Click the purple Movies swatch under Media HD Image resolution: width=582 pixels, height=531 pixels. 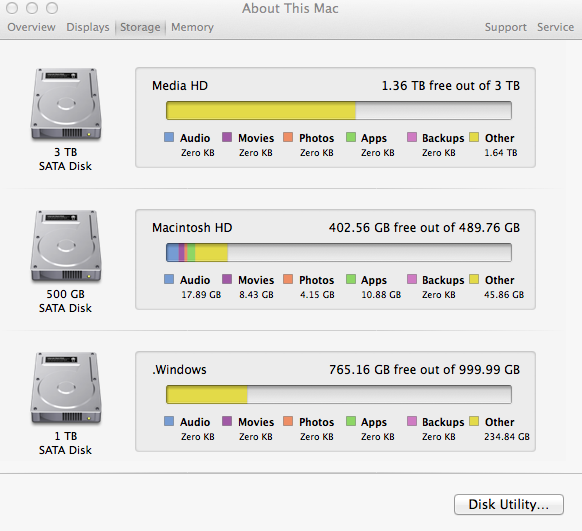click(x=227, y=137)
